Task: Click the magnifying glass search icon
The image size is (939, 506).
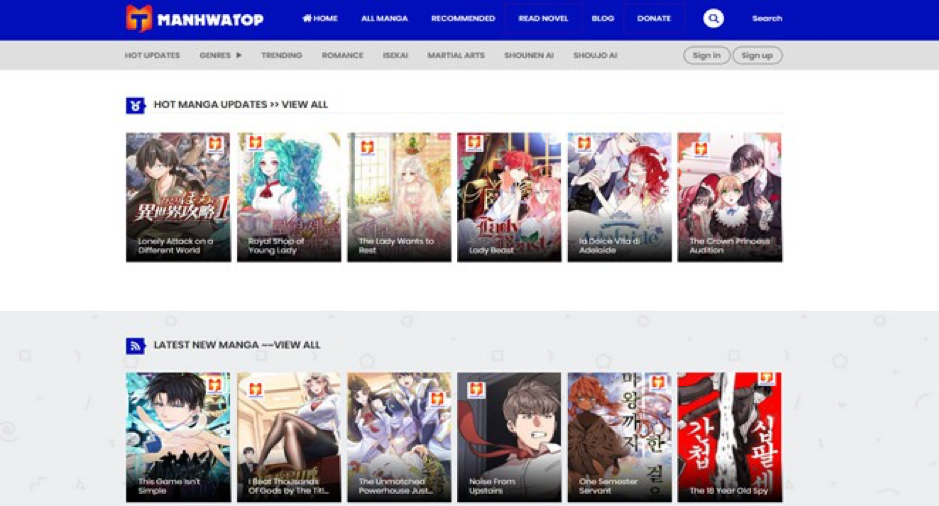Action: pos(713,18)
